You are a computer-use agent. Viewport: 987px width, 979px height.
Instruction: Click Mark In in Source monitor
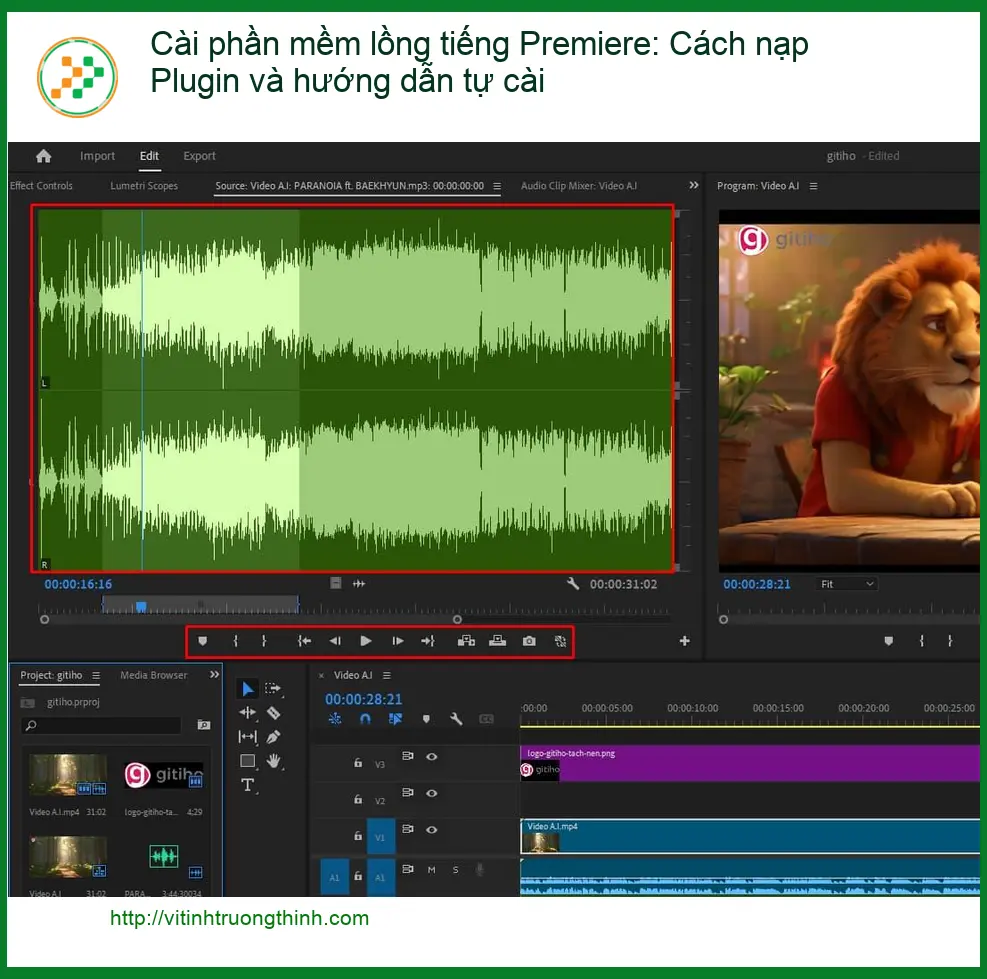235,641
